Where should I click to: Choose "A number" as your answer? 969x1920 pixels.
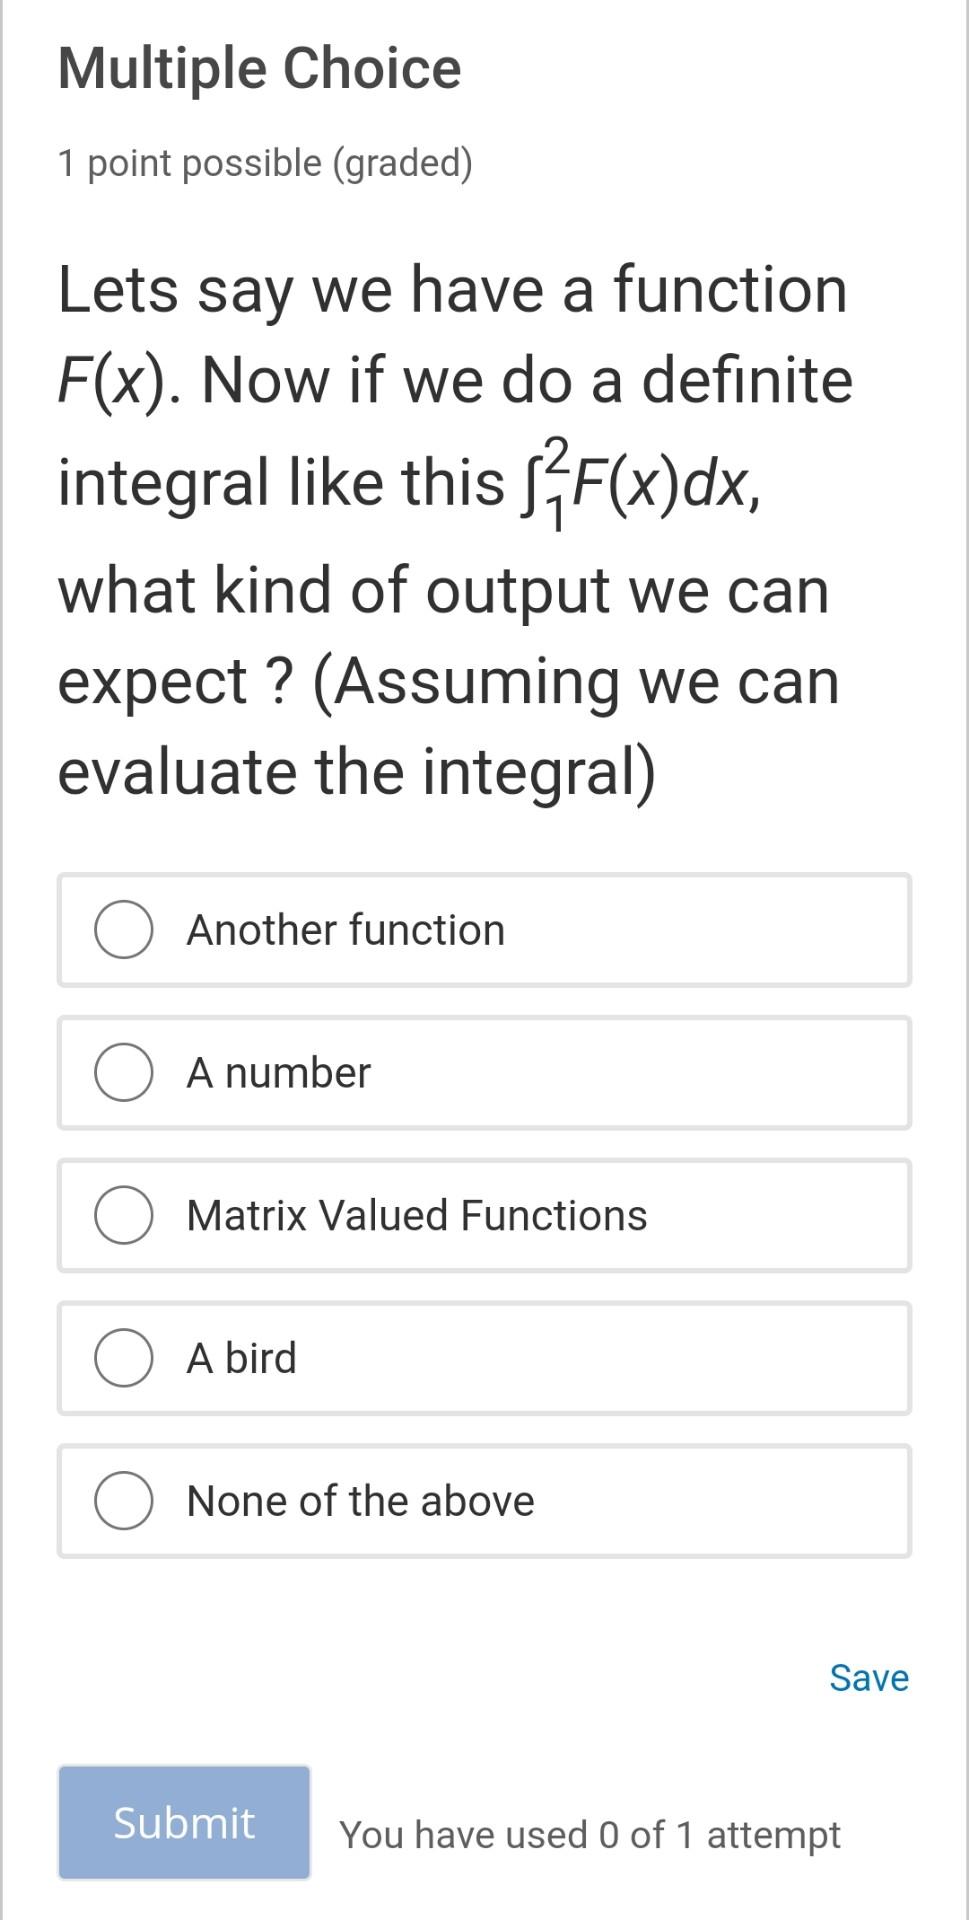(278, 1072)
